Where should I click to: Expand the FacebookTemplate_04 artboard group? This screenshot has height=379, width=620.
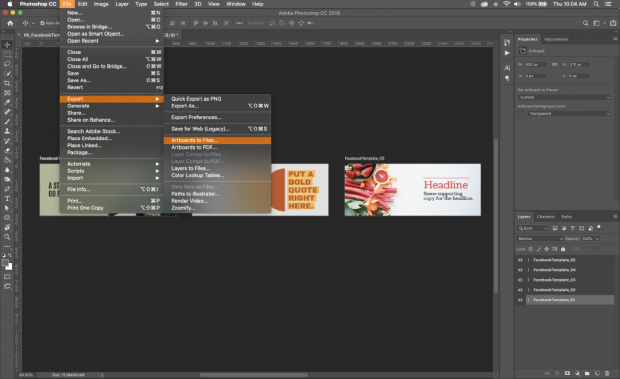(x=529, y=270)
